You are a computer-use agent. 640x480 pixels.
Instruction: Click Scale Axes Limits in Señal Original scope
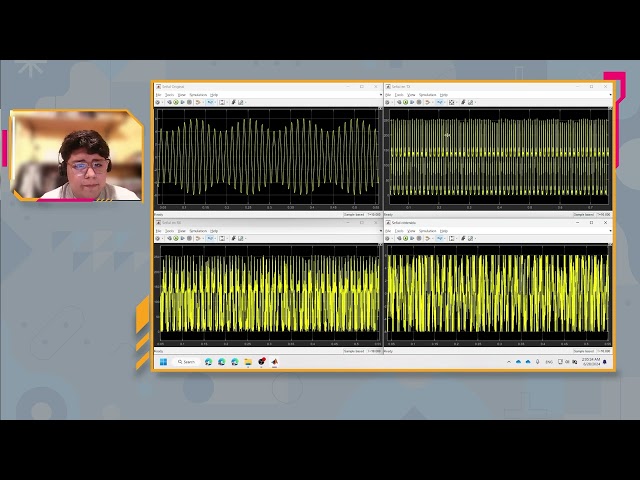[222, 102]
